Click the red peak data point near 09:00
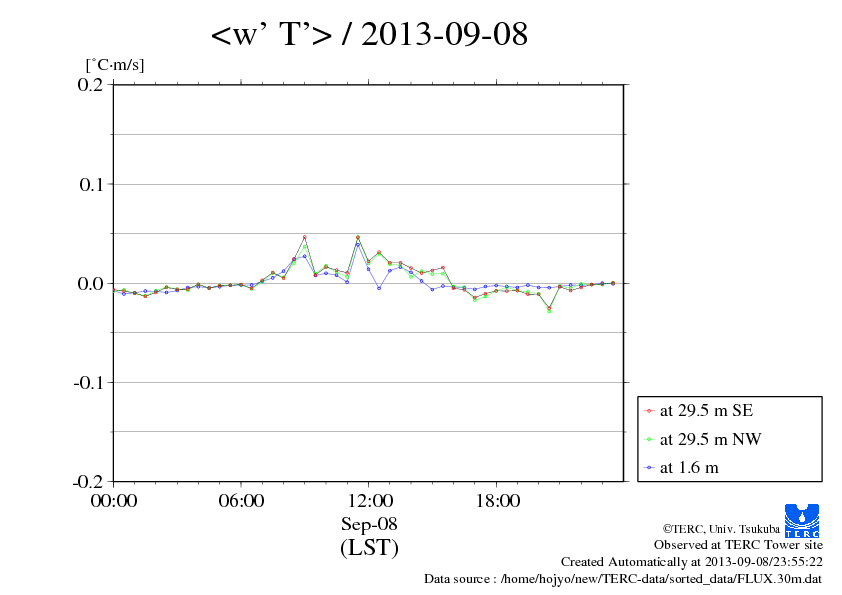The height and width of the screenshot is (595, 842). tap(304, 237)
